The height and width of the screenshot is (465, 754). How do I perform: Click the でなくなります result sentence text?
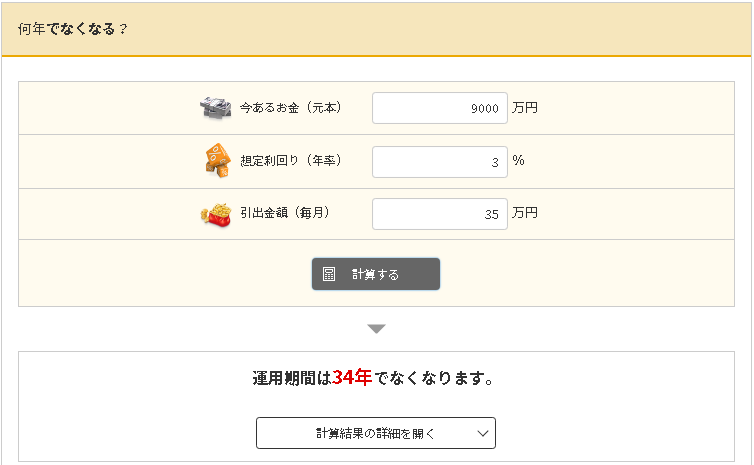pos(436,379)
